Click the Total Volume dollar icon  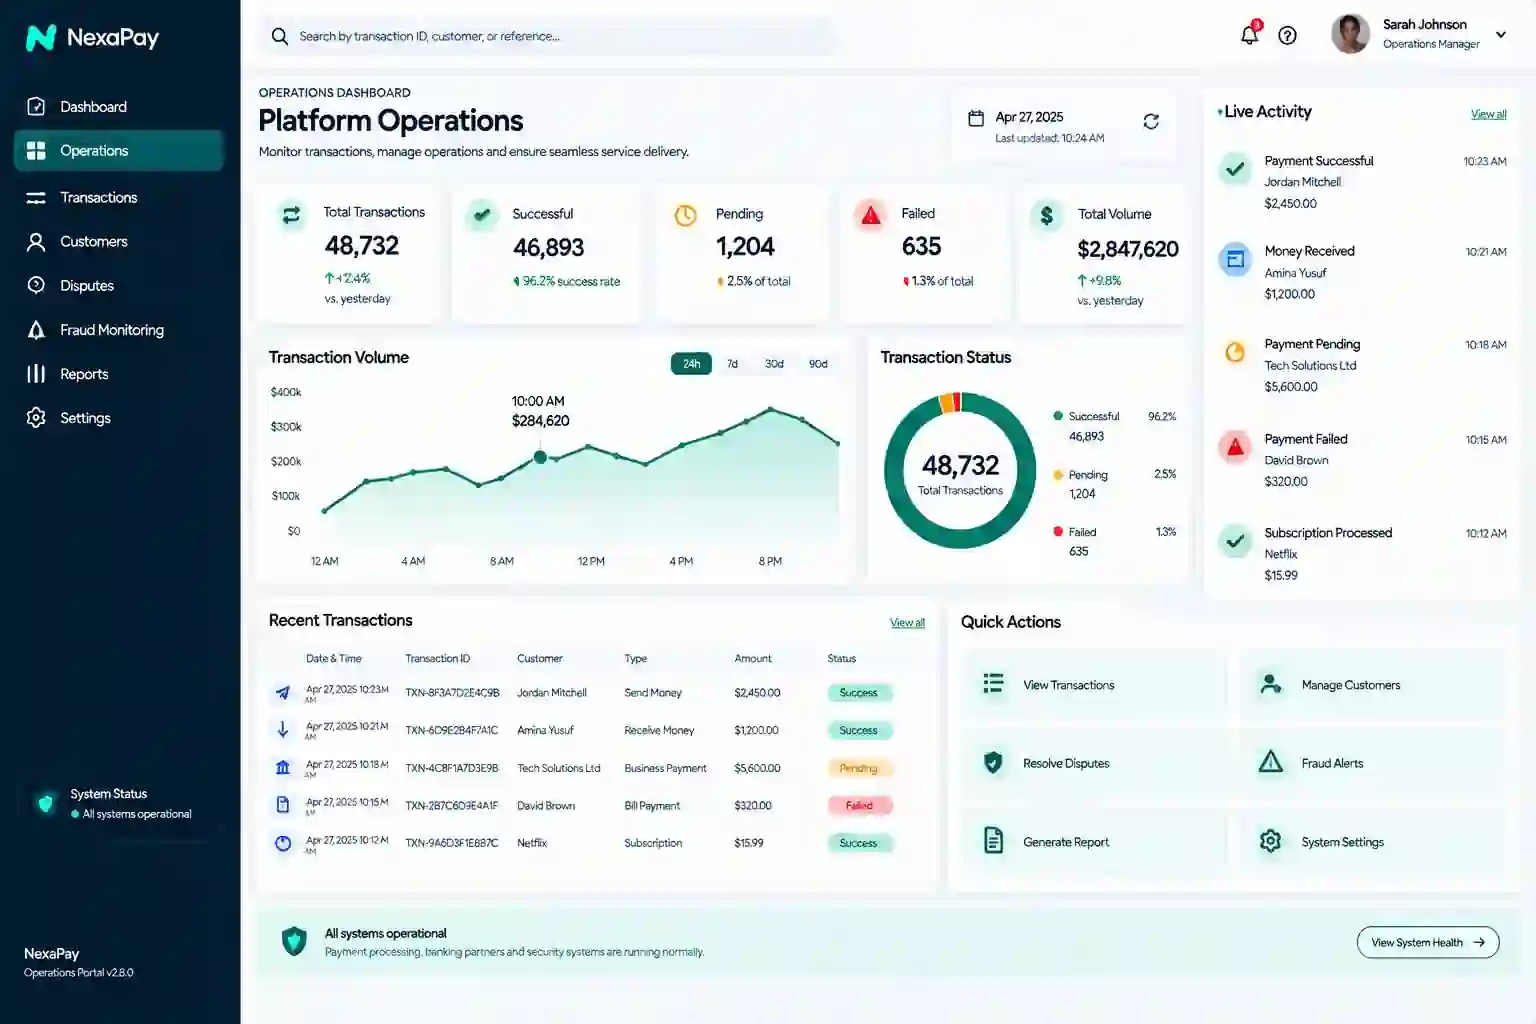tap(1046, 215)
